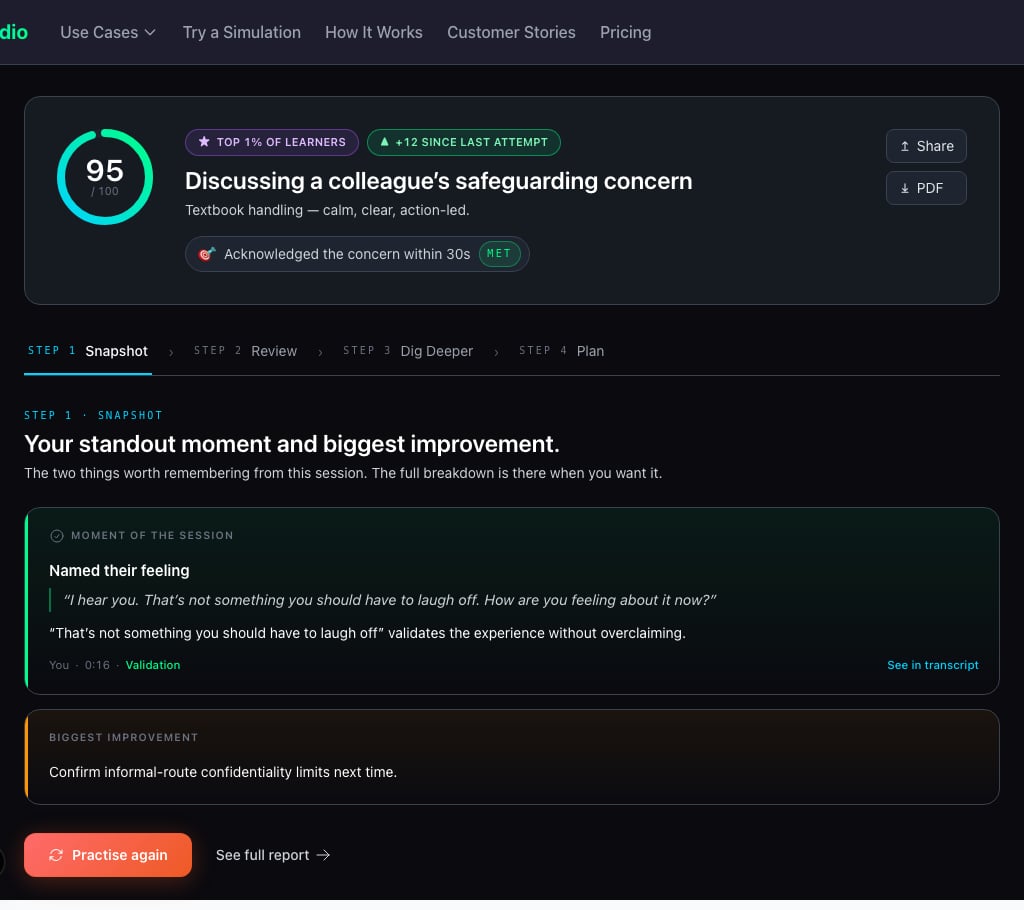
Task: Download the report as PDF
Action: pyautogui.click(x=926, y=188)
